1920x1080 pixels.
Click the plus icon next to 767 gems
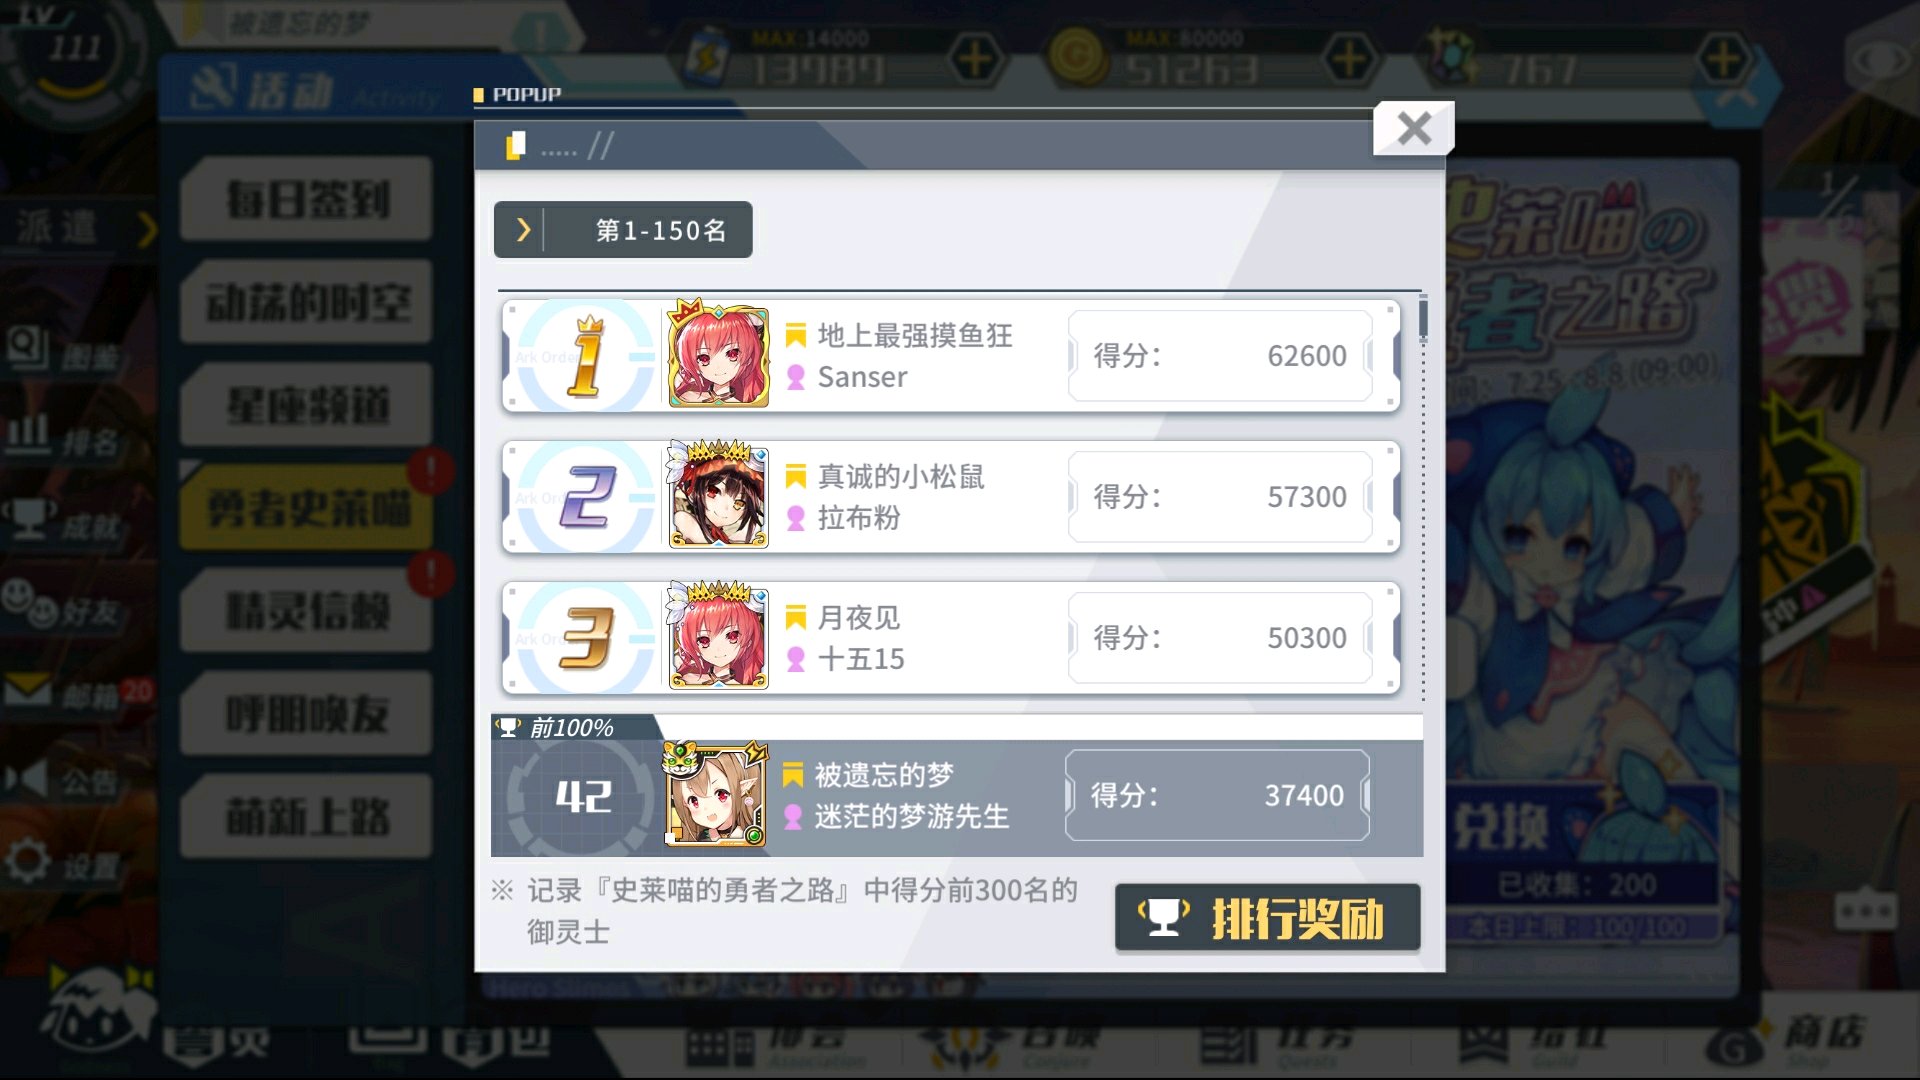tap(1723, 60)
